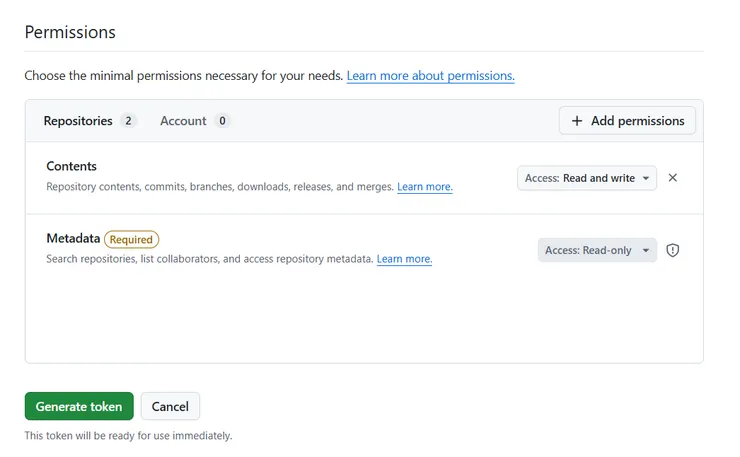
Task: Click the Account count badge showing 0
Action: (x=222, y=121)
